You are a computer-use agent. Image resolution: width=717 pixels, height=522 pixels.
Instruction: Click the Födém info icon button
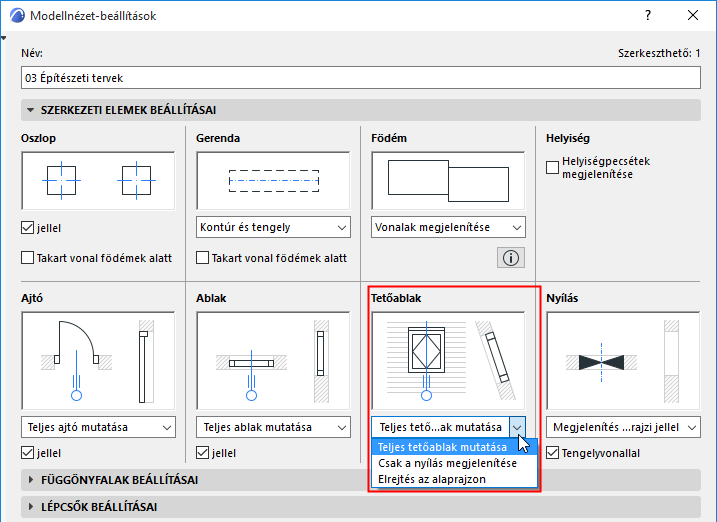511,258
